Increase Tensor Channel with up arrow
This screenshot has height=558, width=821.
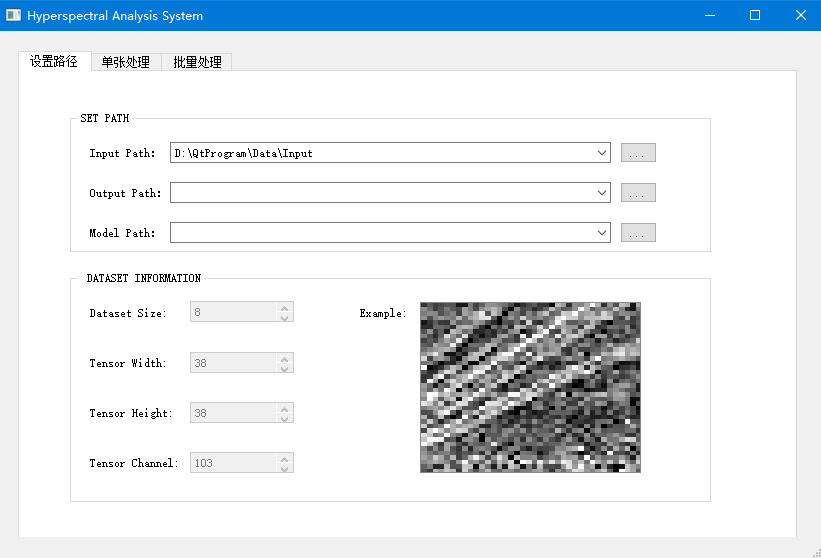tap(284, 459)
